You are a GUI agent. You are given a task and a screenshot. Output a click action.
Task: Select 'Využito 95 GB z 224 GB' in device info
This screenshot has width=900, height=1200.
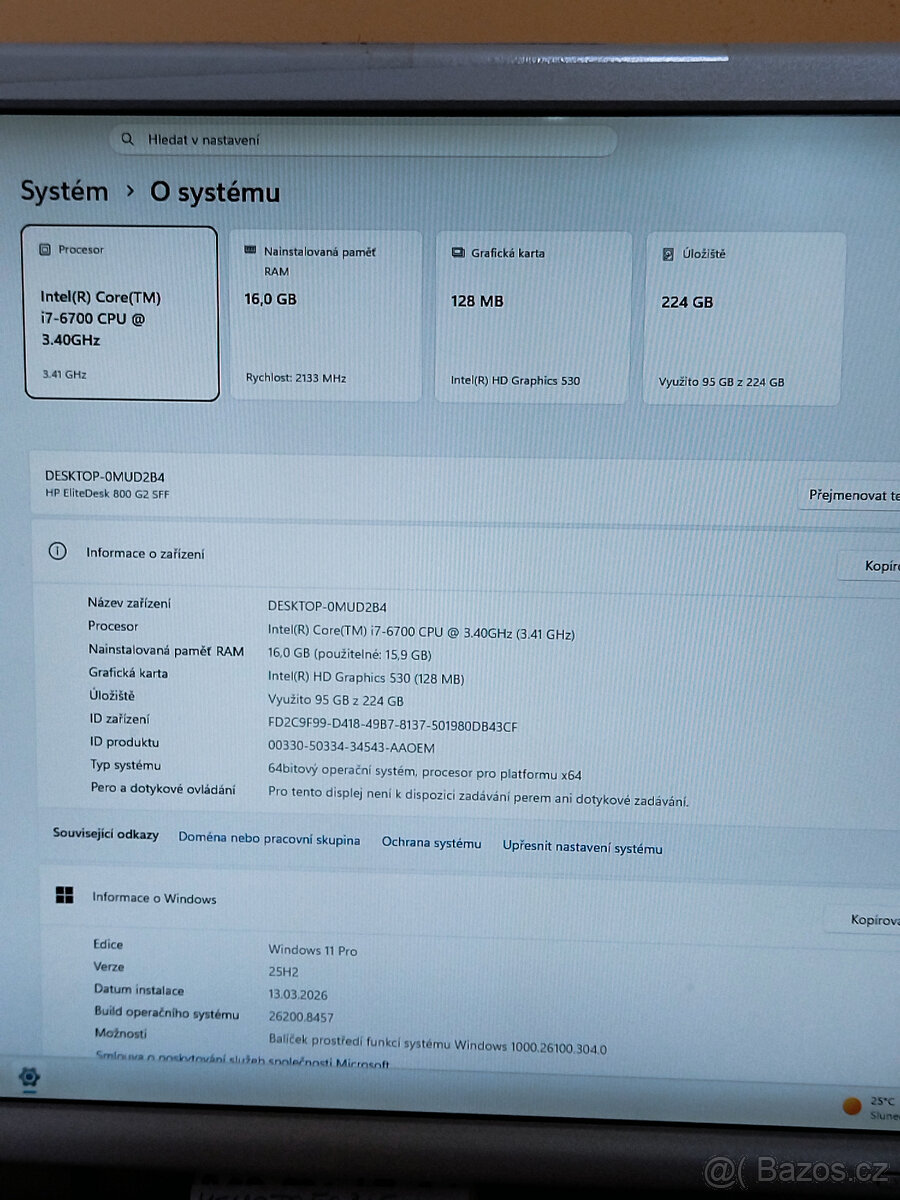click(335, 701)
